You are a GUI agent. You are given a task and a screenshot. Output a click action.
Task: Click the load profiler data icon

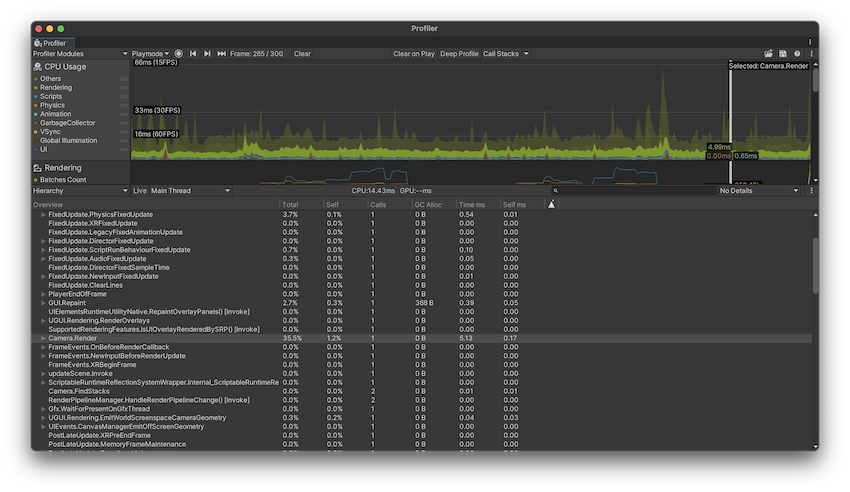coord(769,54)
